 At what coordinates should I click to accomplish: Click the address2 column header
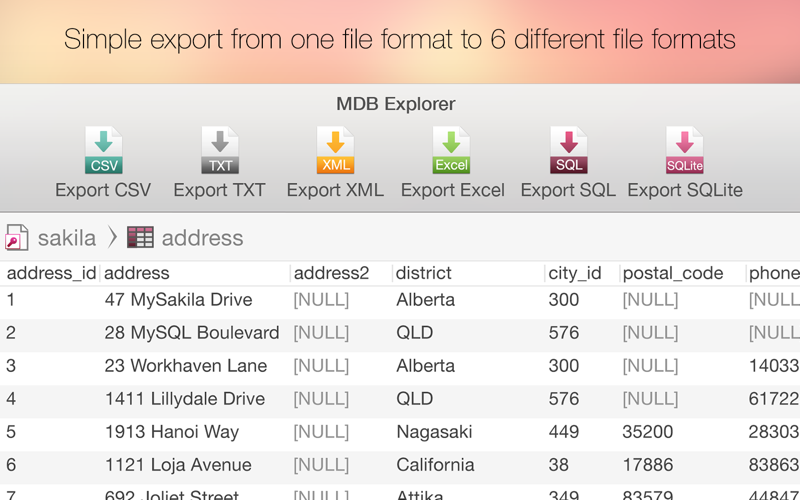click(x=332, y=273)
